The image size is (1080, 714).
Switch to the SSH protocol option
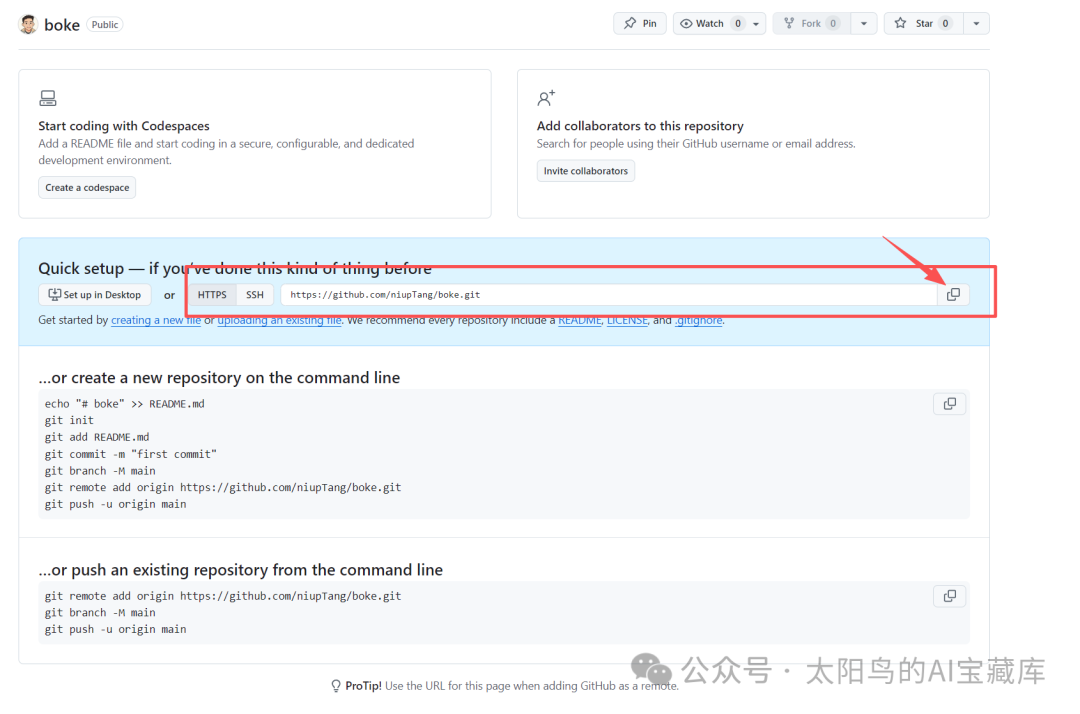point(255,295)
